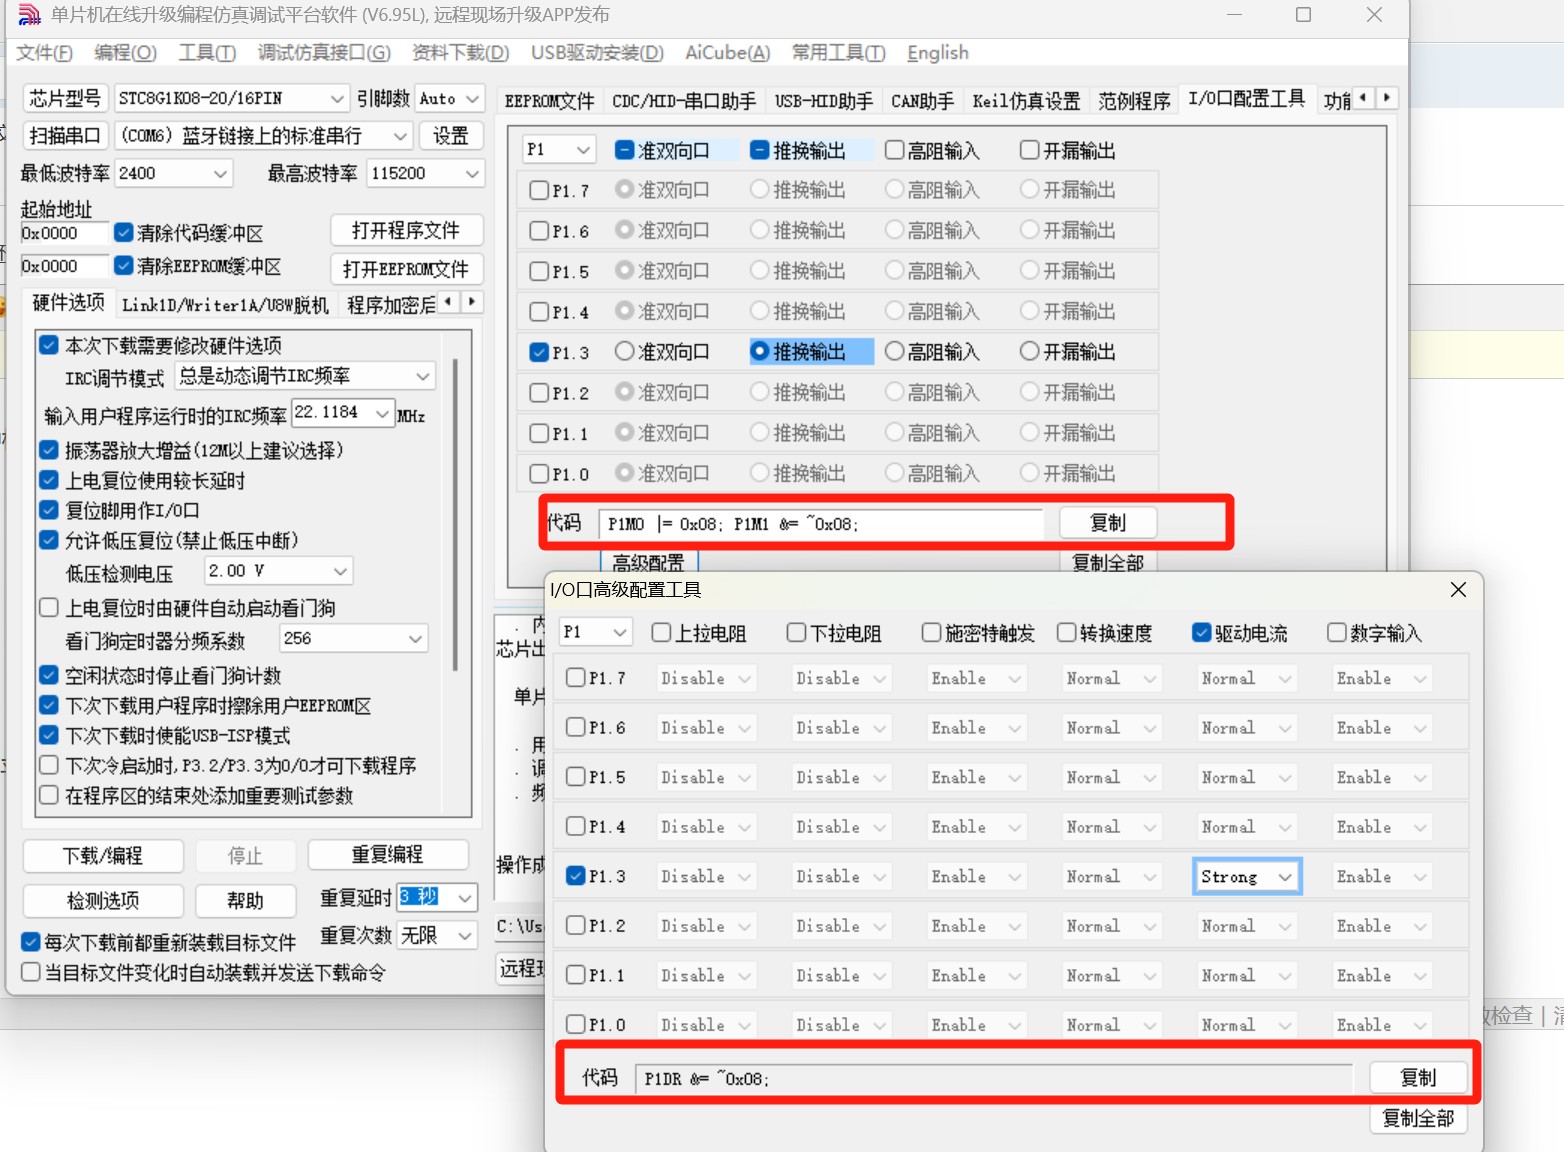Open the Keil仿真设置 tab

pos(1026,101)
